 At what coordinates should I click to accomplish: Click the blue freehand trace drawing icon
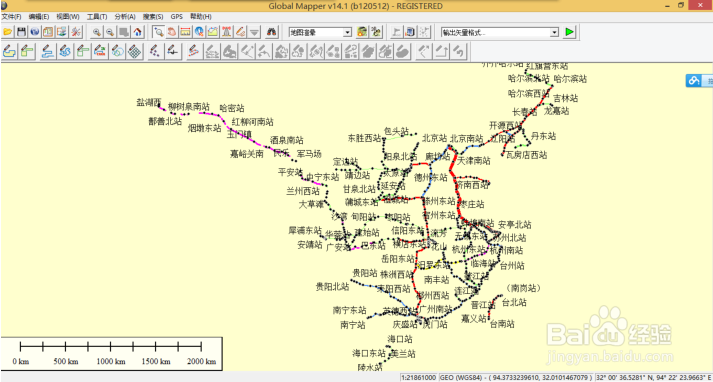click(65, 51)
